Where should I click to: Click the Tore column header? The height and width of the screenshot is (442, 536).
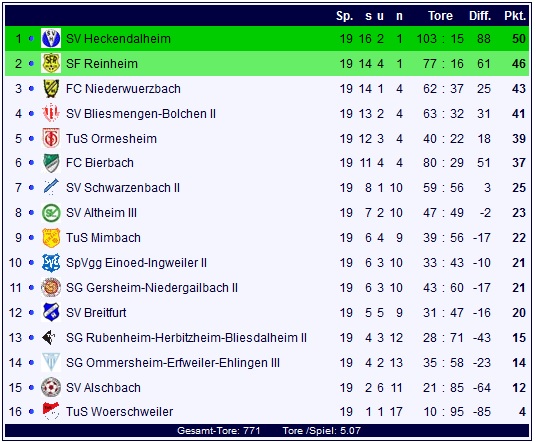click(440, 16)
